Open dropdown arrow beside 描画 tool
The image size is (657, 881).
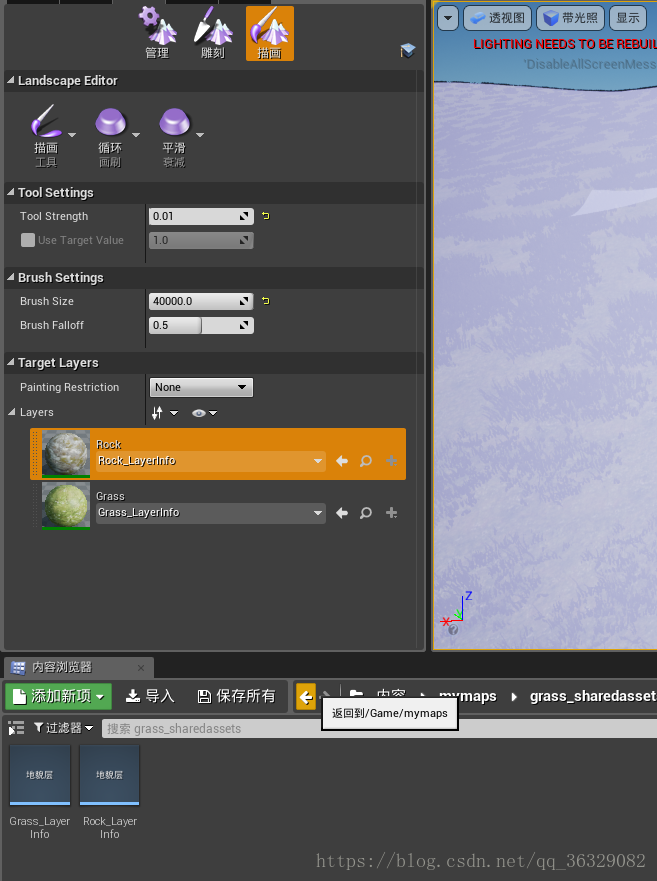click(71, 135)
